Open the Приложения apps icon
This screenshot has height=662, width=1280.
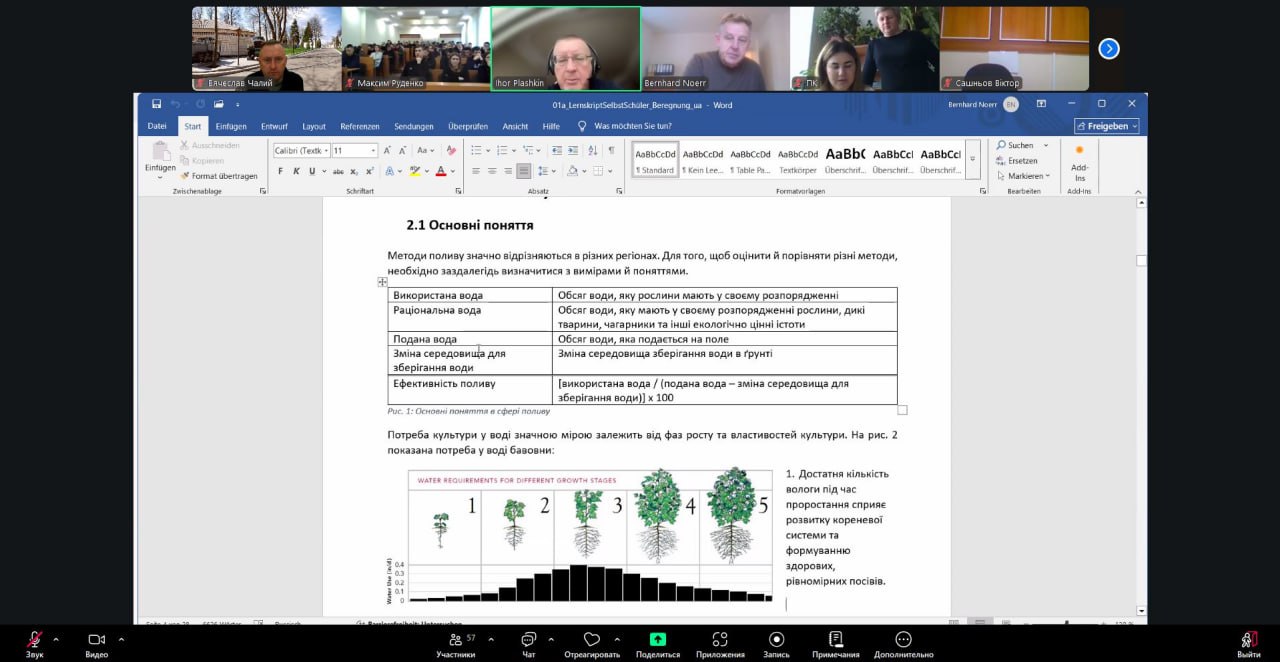[x=720, y=640]
